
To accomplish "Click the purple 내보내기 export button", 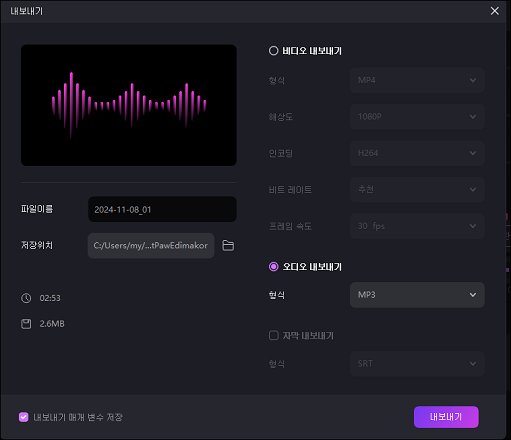I will tap(446, 417).
